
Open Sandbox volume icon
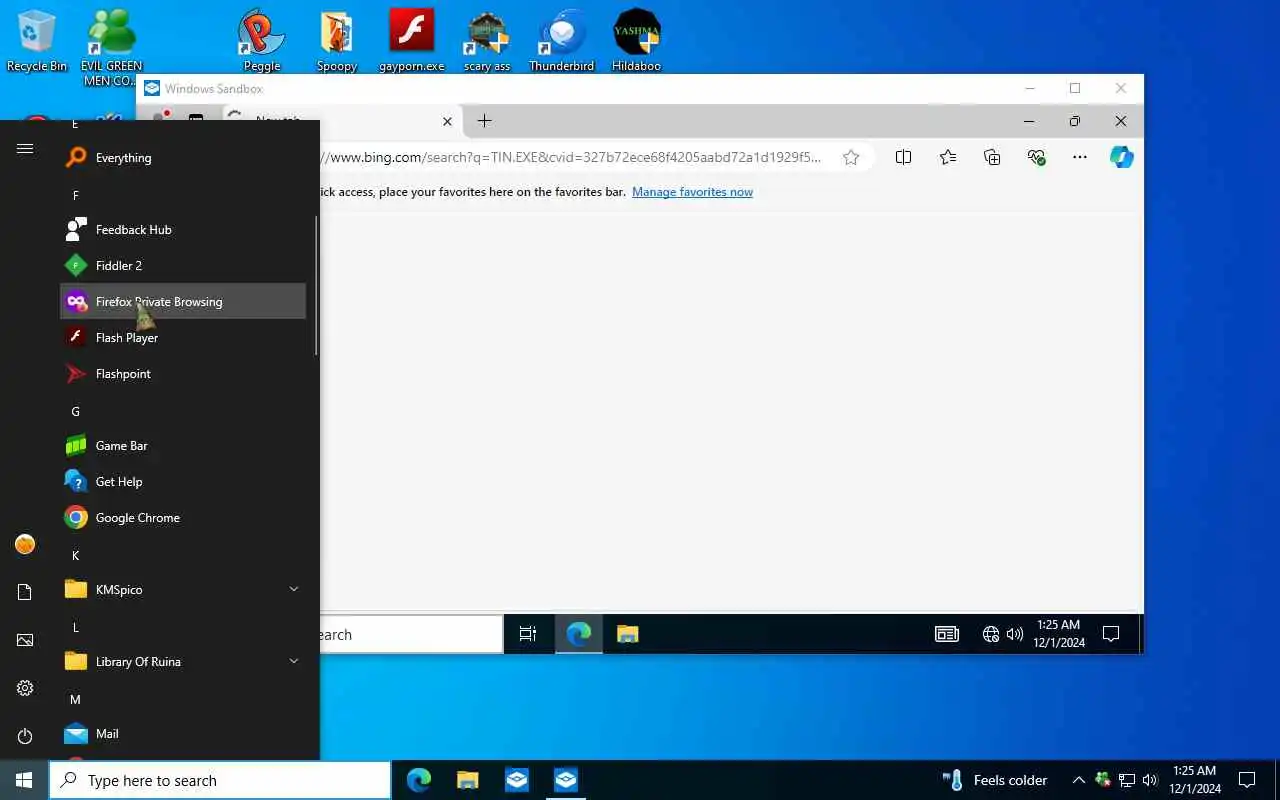point(1015,634)
